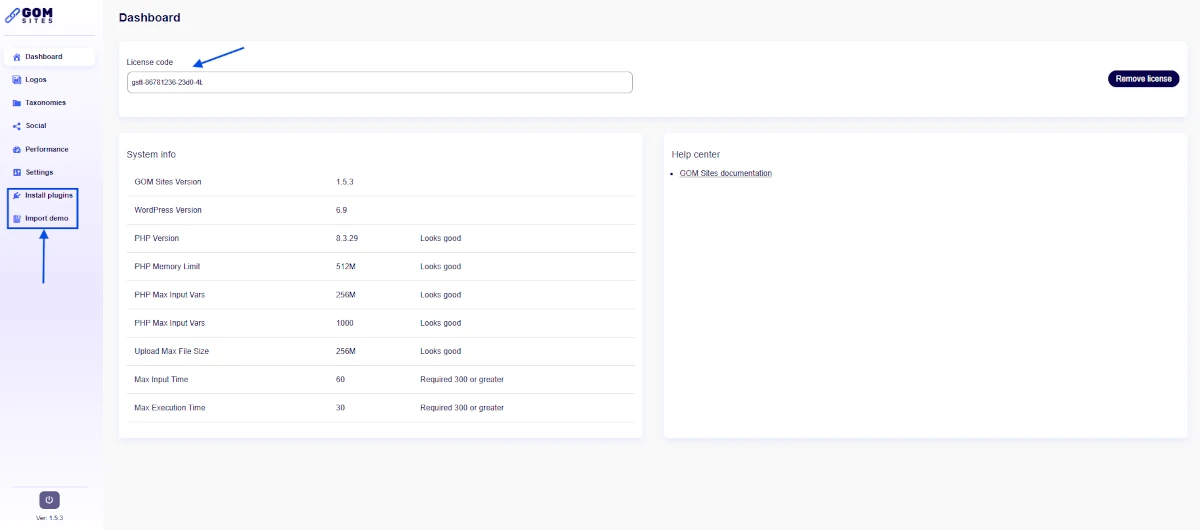The image size is (1200, 530).
Task: Click PHP Version row label
Action: 157,238
